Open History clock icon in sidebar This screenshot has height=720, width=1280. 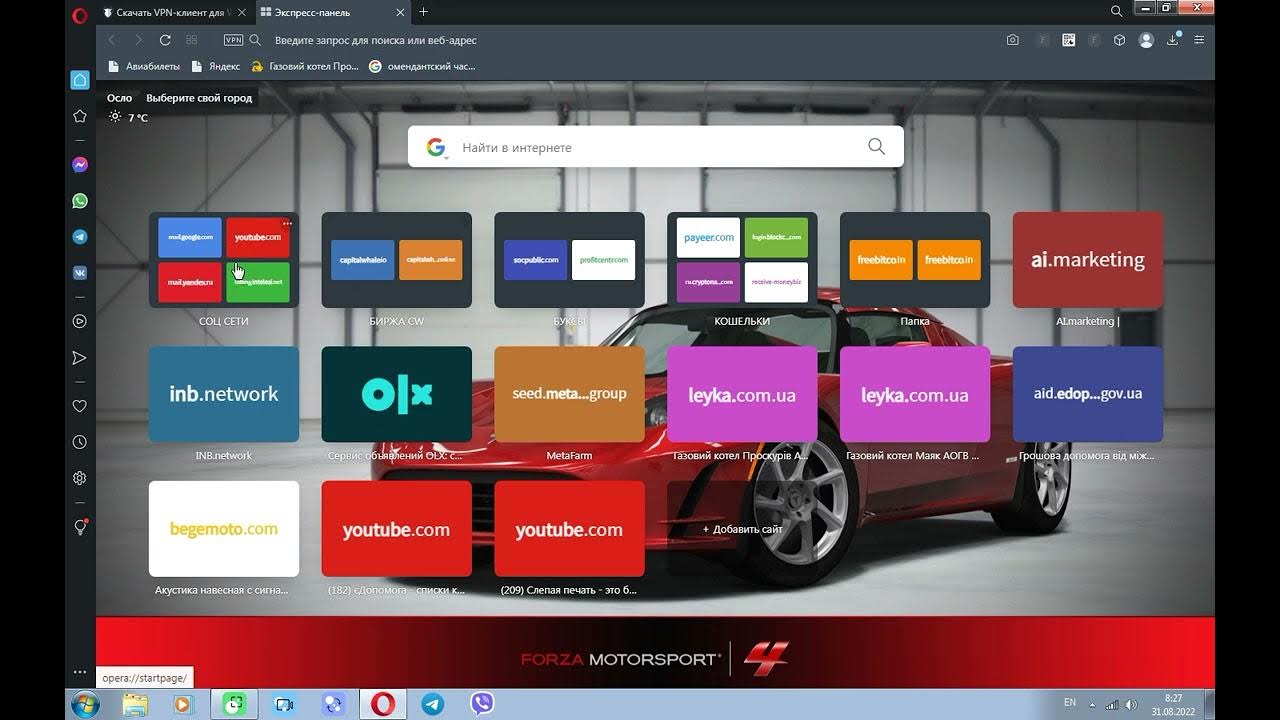80,442
